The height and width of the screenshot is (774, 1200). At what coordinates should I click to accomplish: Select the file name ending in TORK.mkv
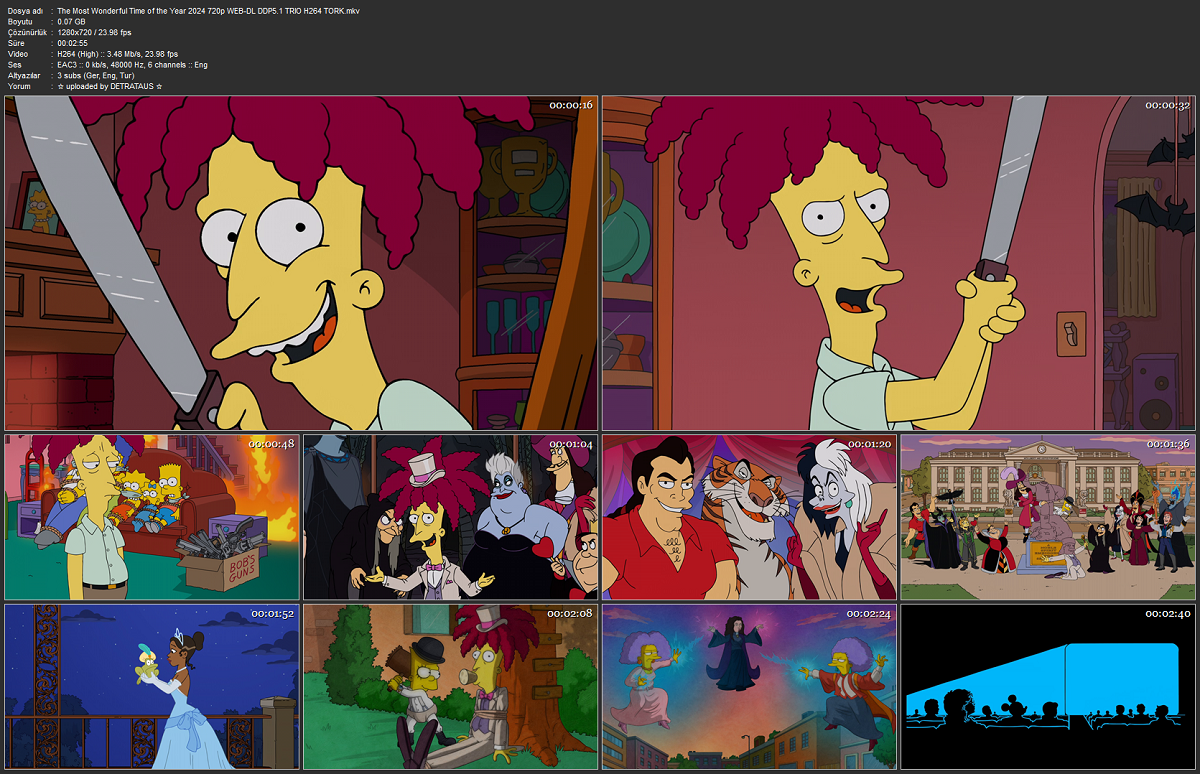pyautogui.click(x=209, y=11)
